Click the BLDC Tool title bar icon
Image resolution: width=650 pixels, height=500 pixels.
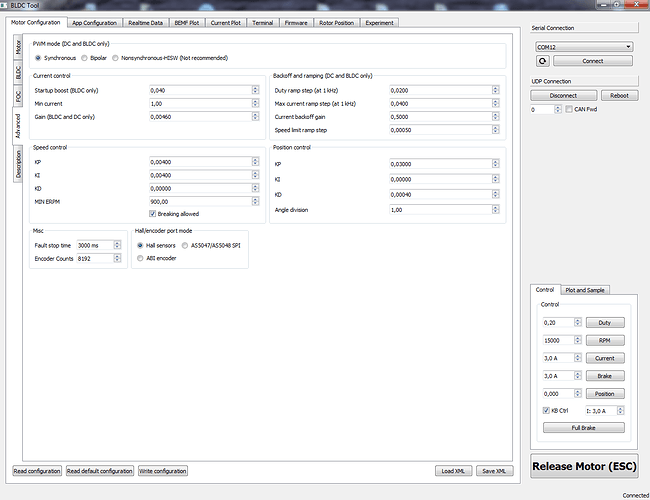tap(5, 6)
